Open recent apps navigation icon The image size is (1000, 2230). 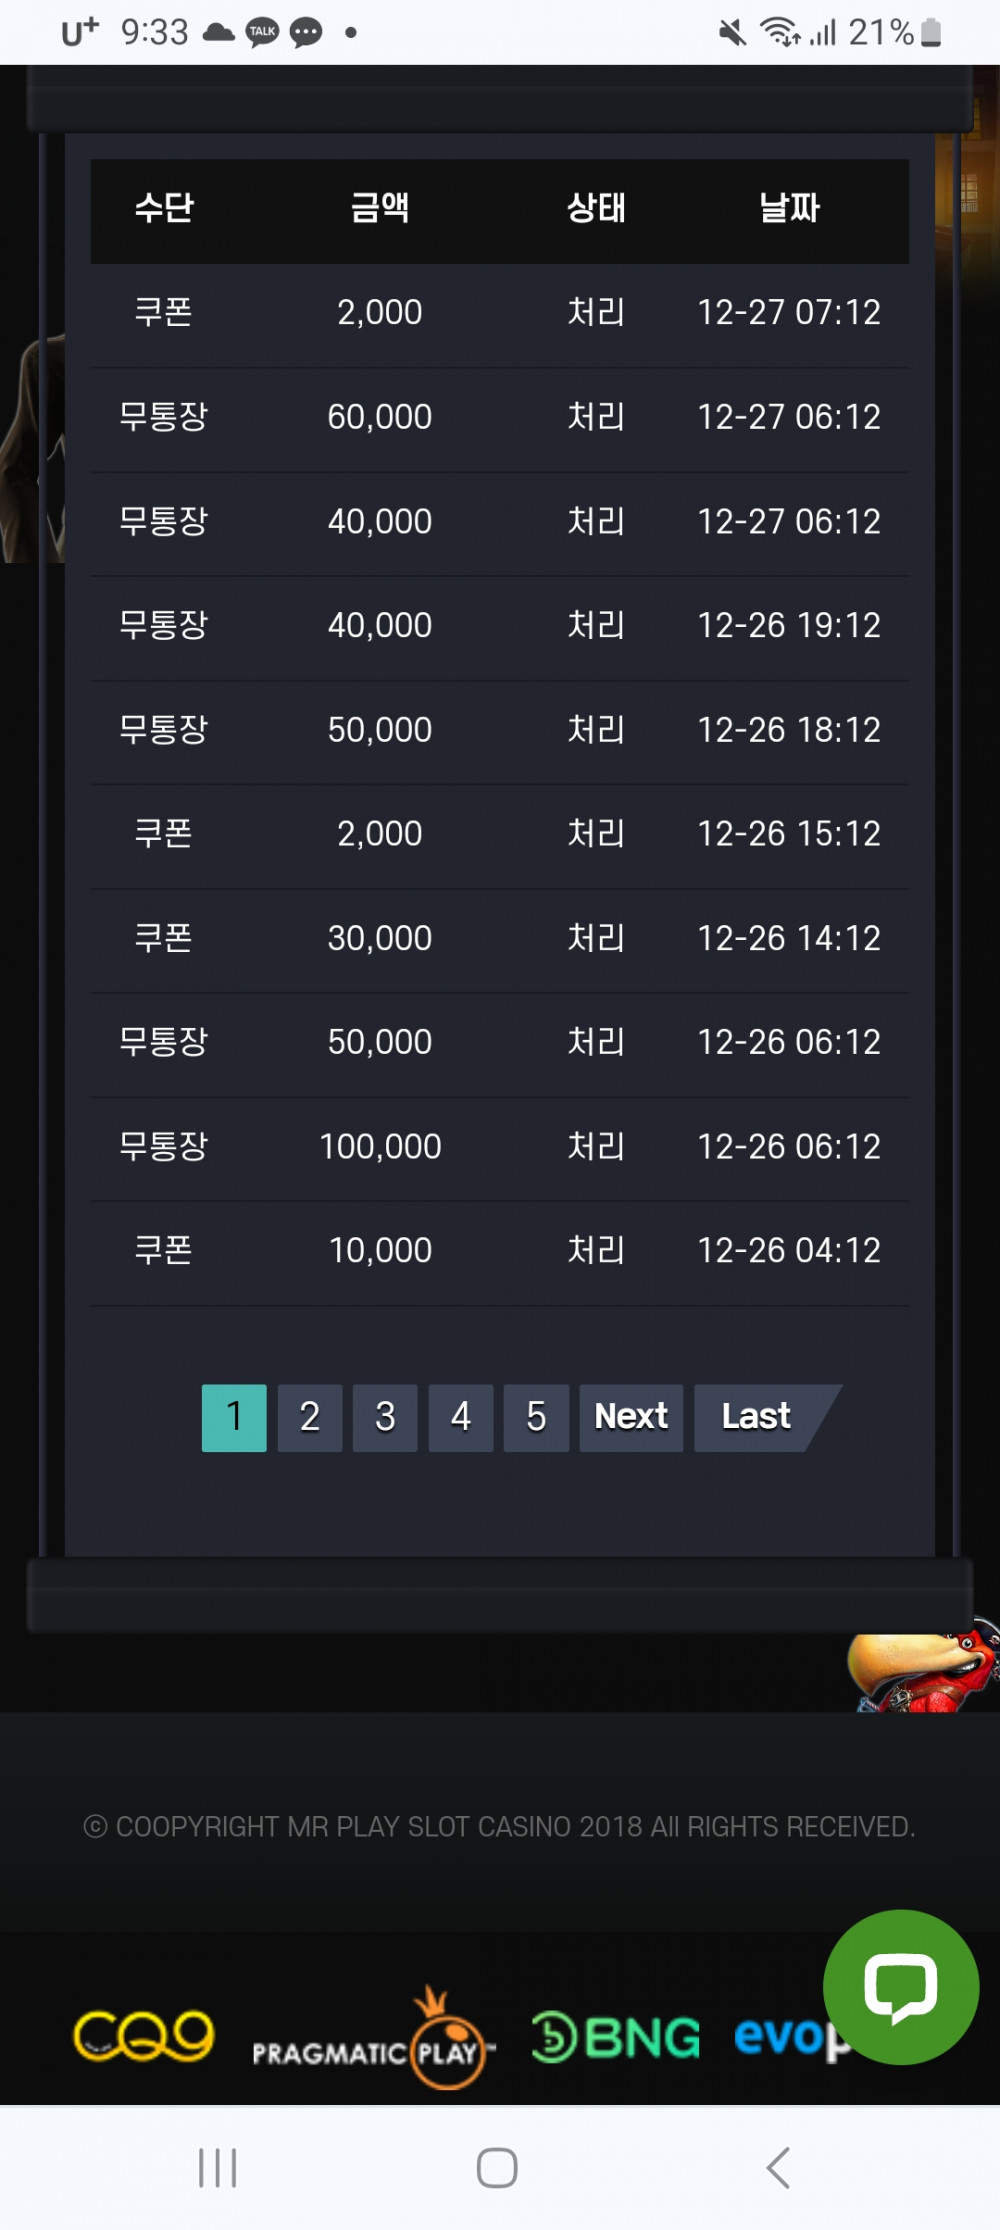(x=217, y=2168)
